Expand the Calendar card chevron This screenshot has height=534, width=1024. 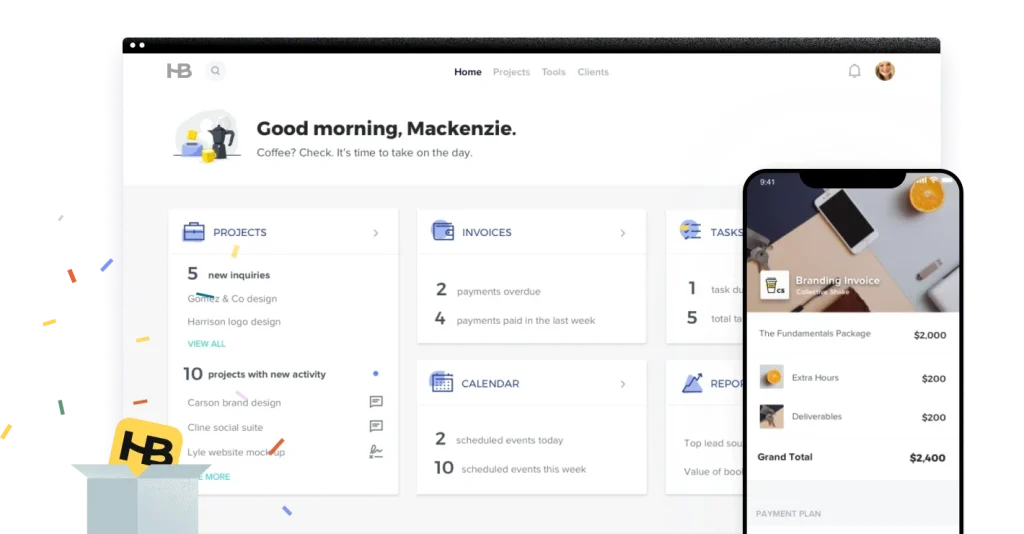622,384
